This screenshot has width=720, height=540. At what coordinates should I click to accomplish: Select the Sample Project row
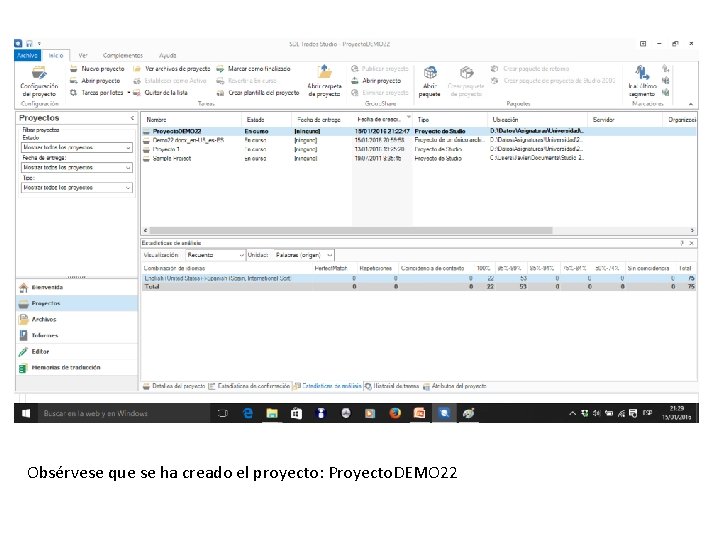click(x=419, y=158)
